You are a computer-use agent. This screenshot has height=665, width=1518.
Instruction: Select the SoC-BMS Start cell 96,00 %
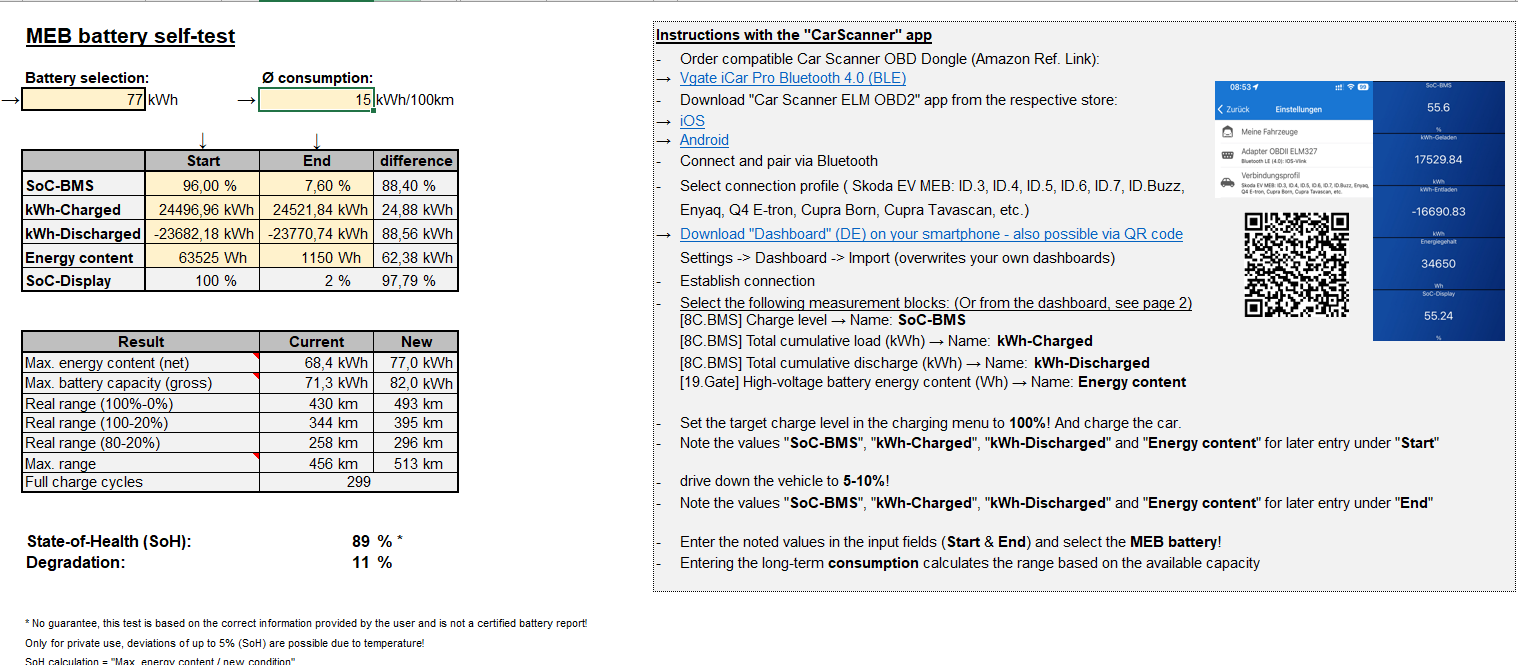202,186
